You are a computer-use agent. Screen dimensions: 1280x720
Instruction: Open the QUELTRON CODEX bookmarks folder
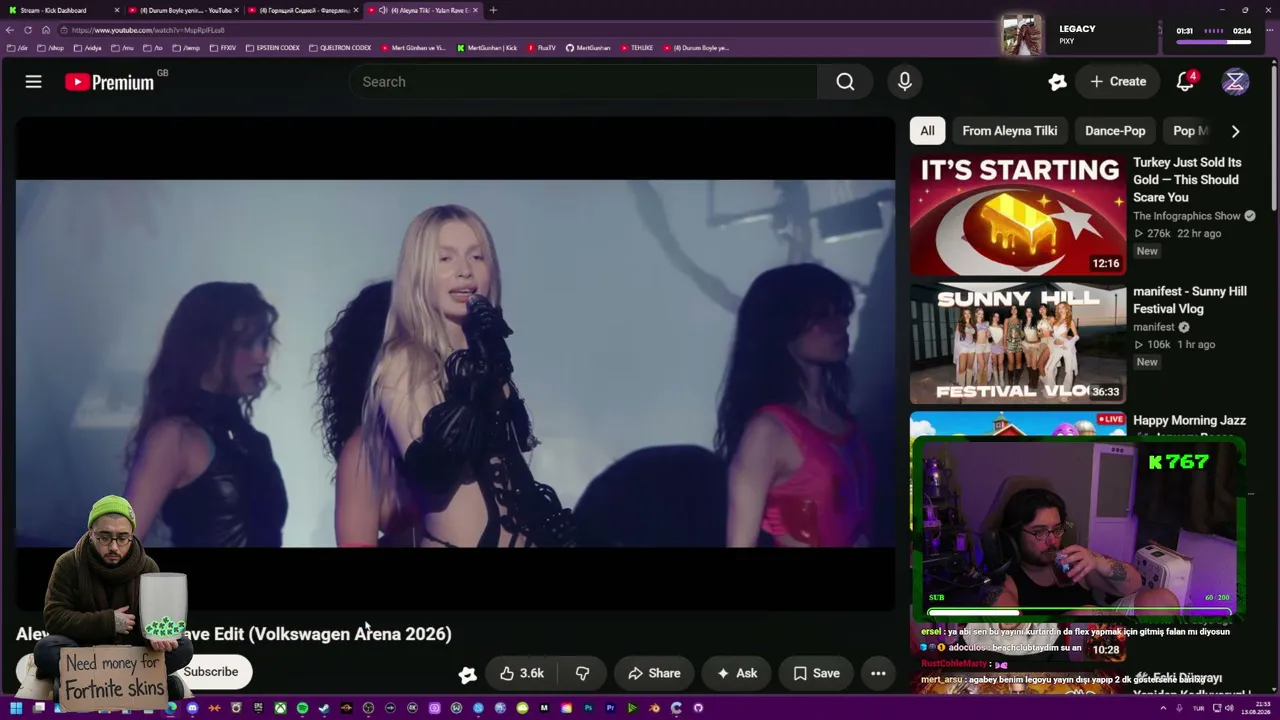[340, 48]
